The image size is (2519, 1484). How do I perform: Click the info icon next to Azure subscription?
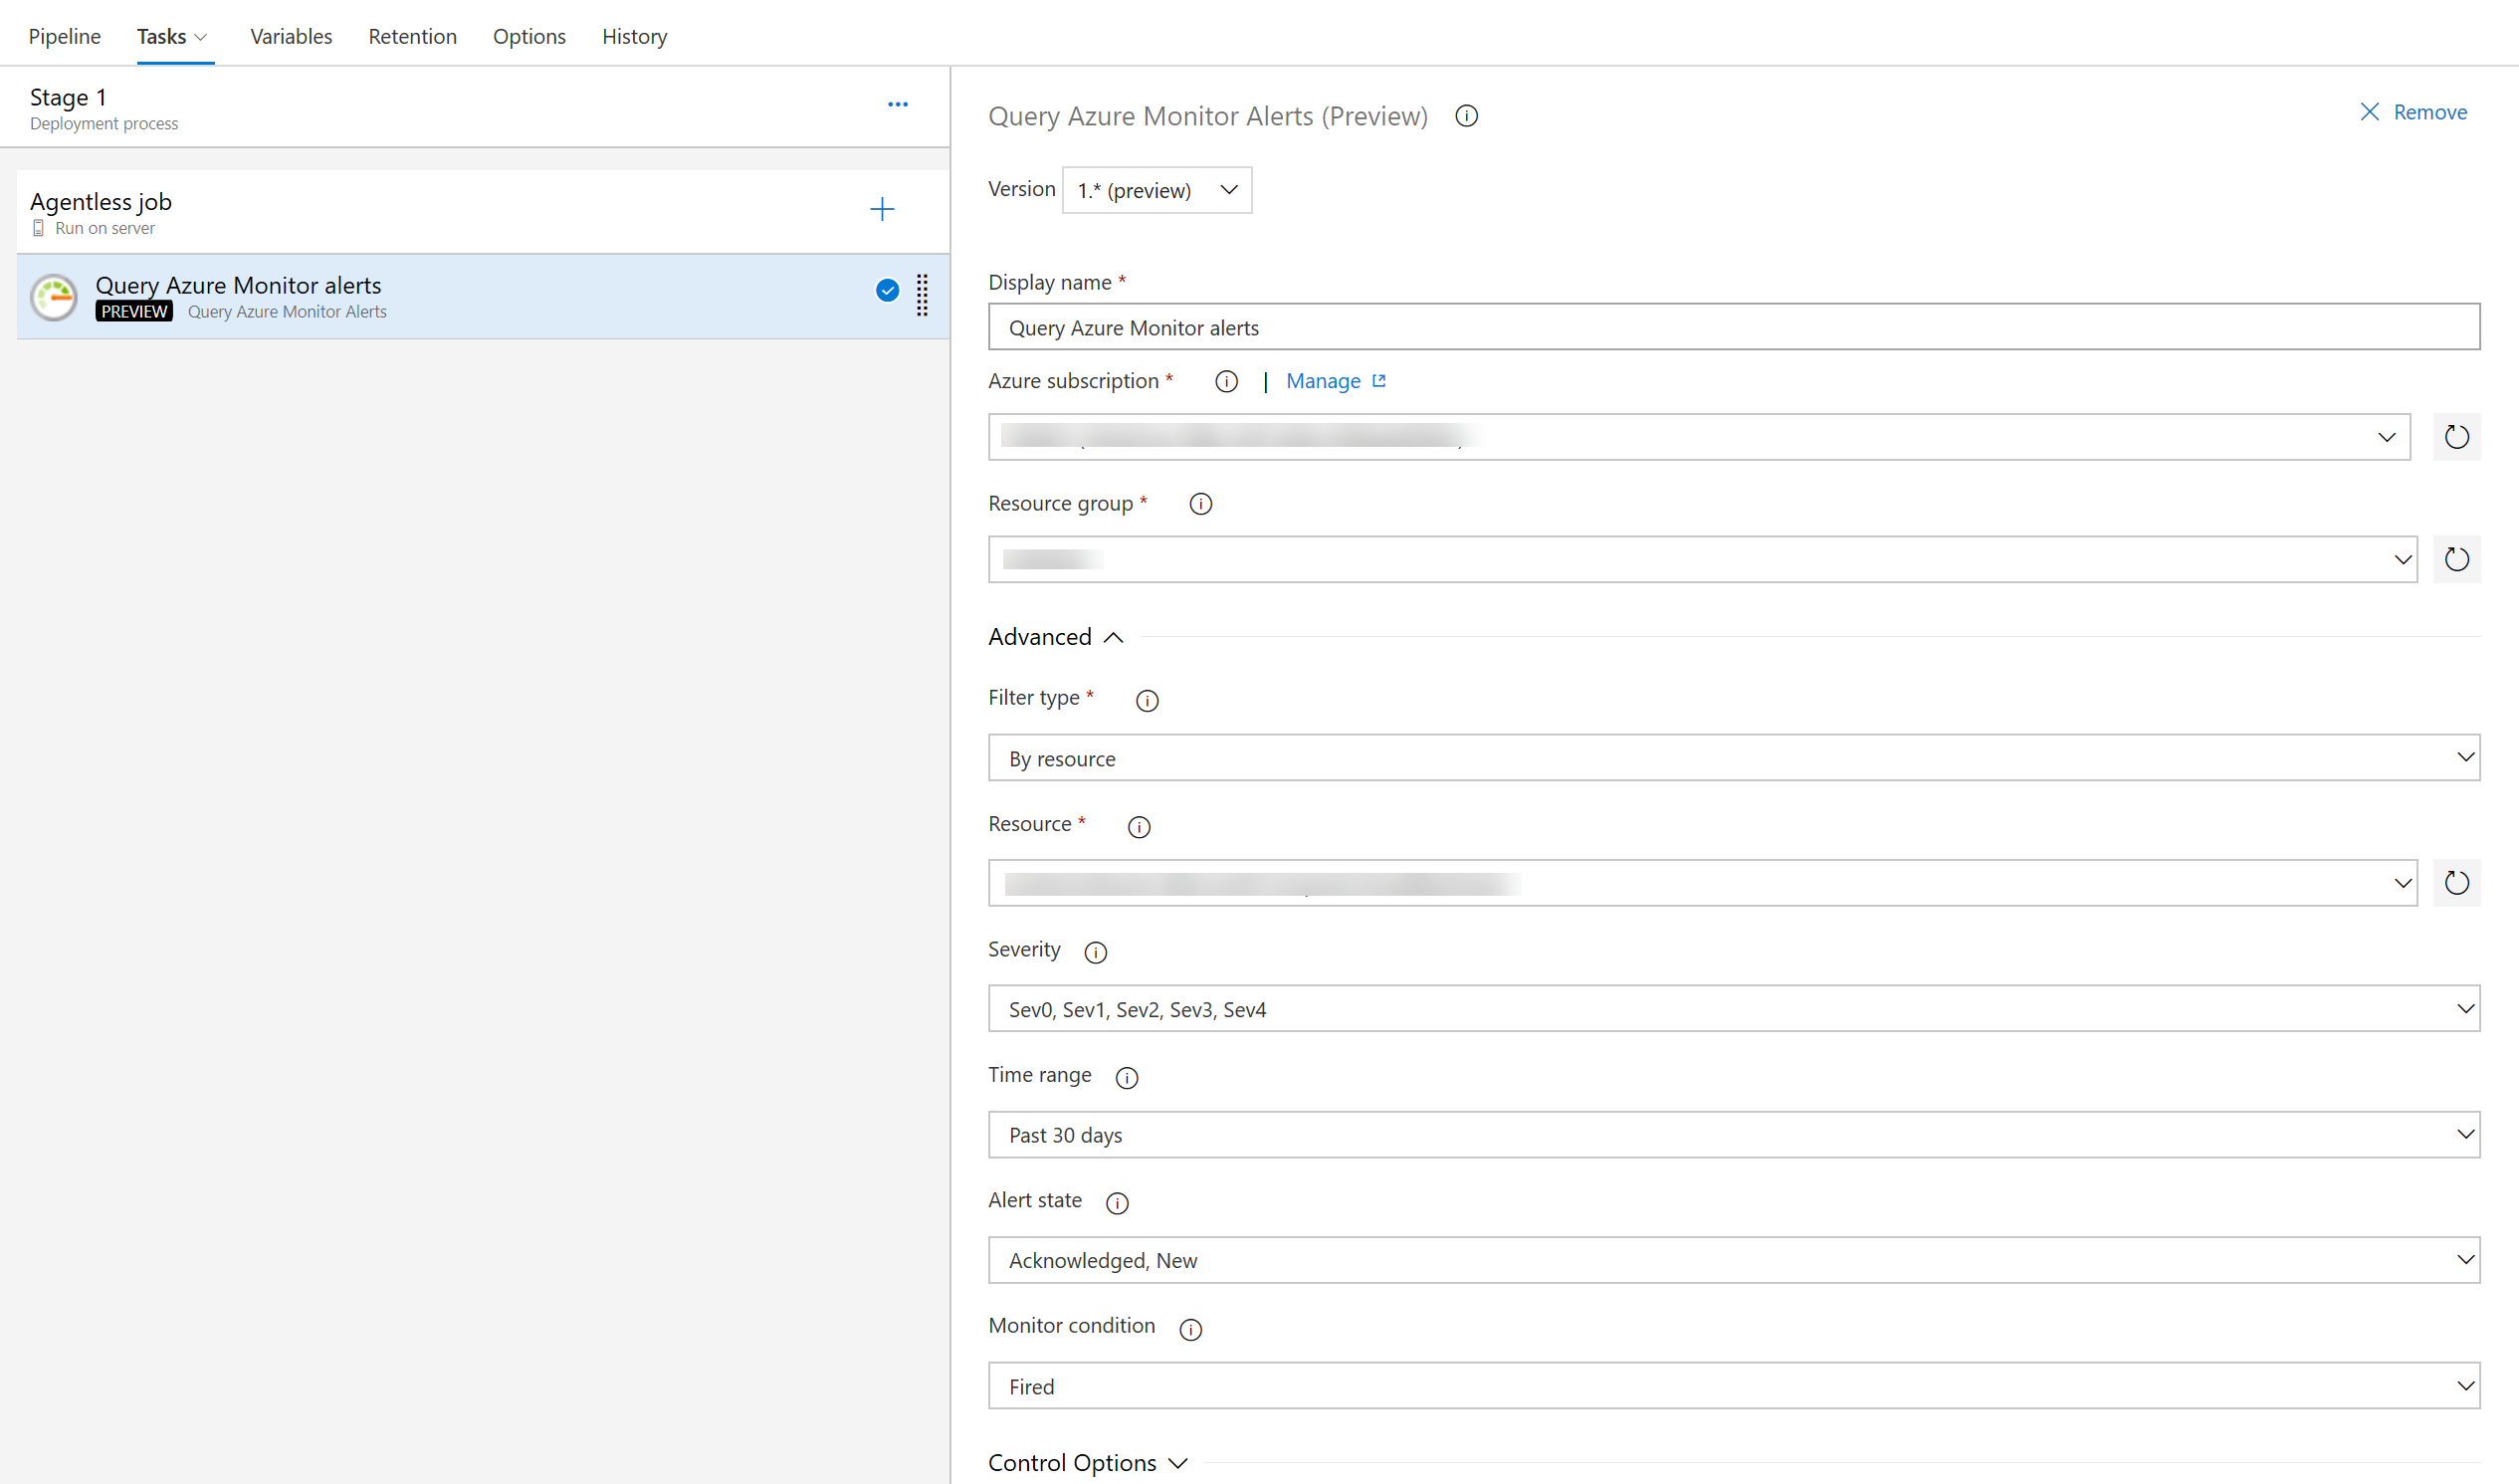(x=1228, y=380)
